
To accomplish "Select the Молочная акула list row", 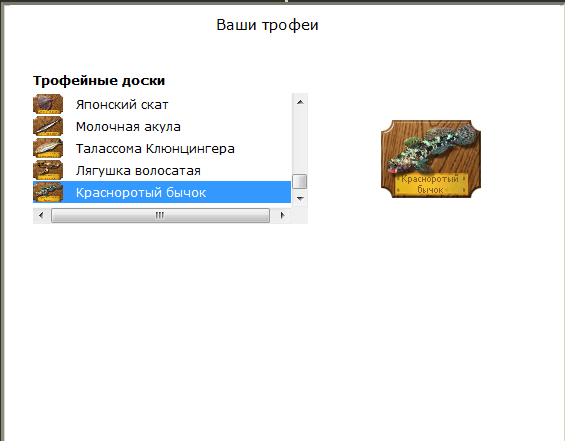I will 162,126.
